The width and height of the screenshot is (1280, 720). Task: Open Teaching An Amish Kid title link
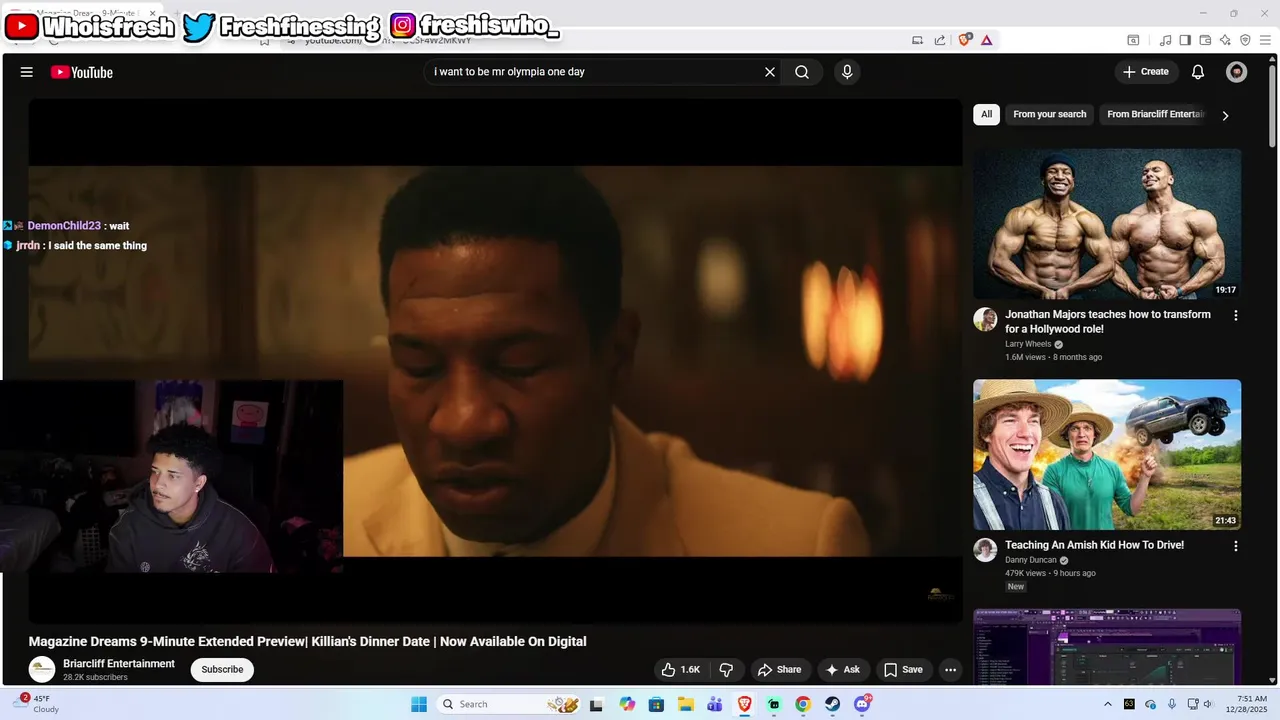[x=1094, y=545]
